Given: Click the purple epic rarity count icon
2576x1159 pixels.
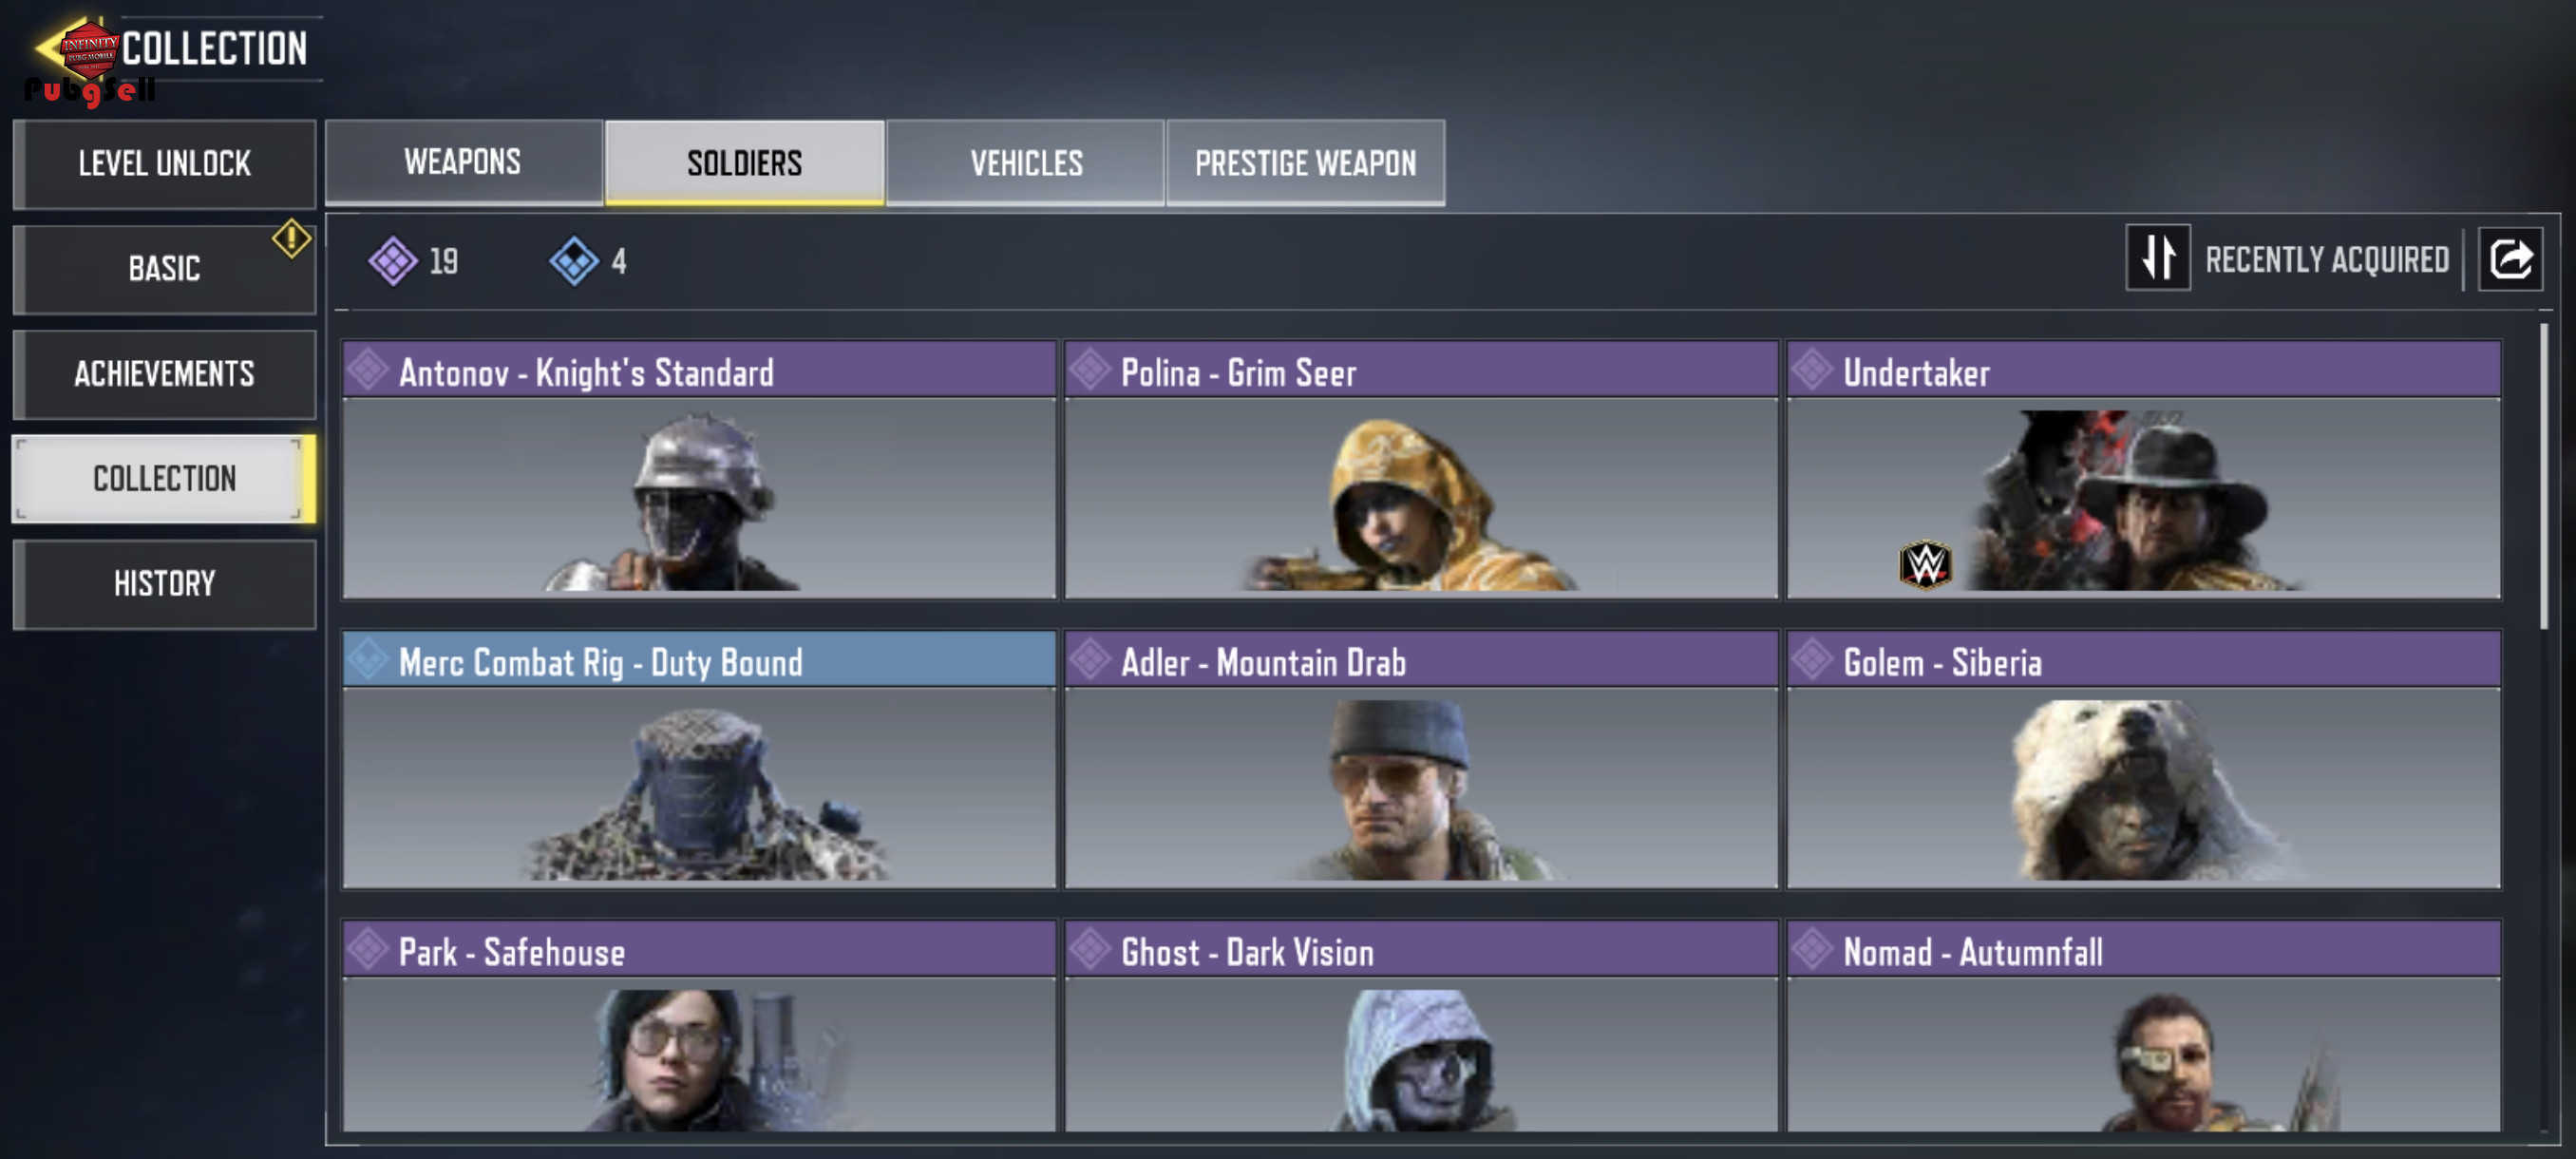Looking at the screenshot, I should (x=393, y=262).
